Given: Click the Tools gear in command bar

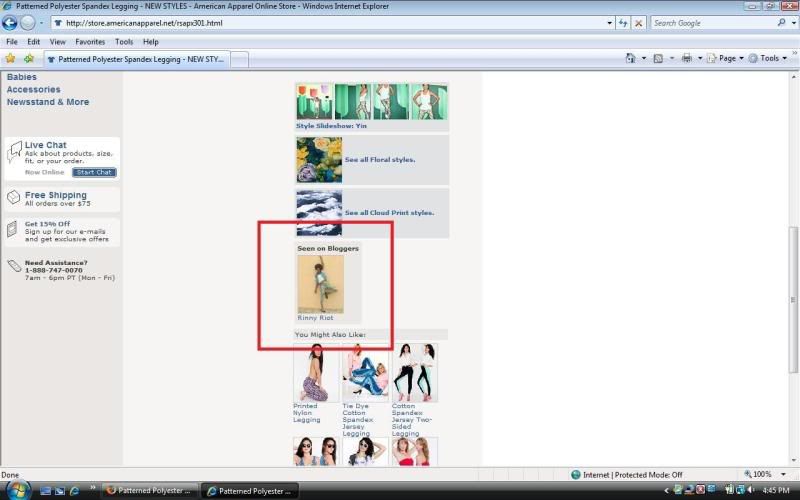Looking at the screenshot, I should pos(753,58).
